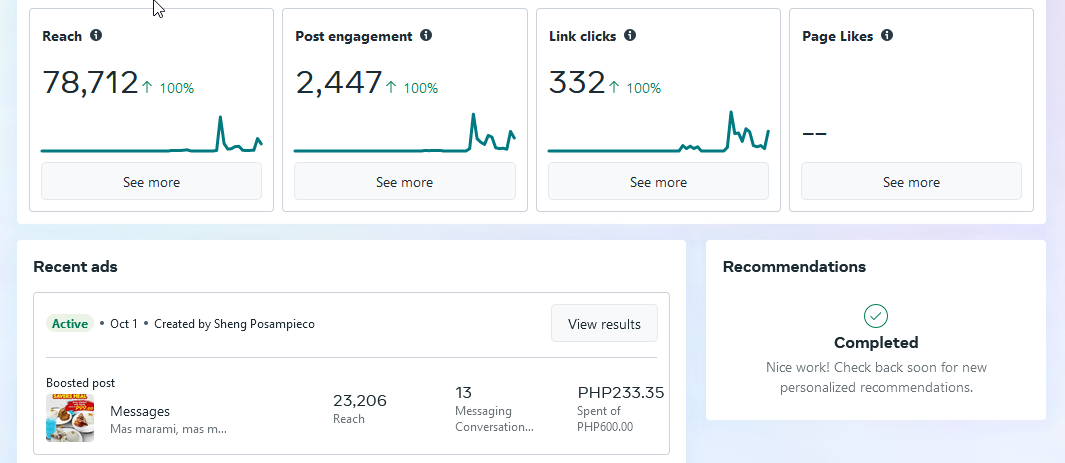Select See more under Link clicks
Viewport: 1065px width, 463px height.
coord(658,182)
